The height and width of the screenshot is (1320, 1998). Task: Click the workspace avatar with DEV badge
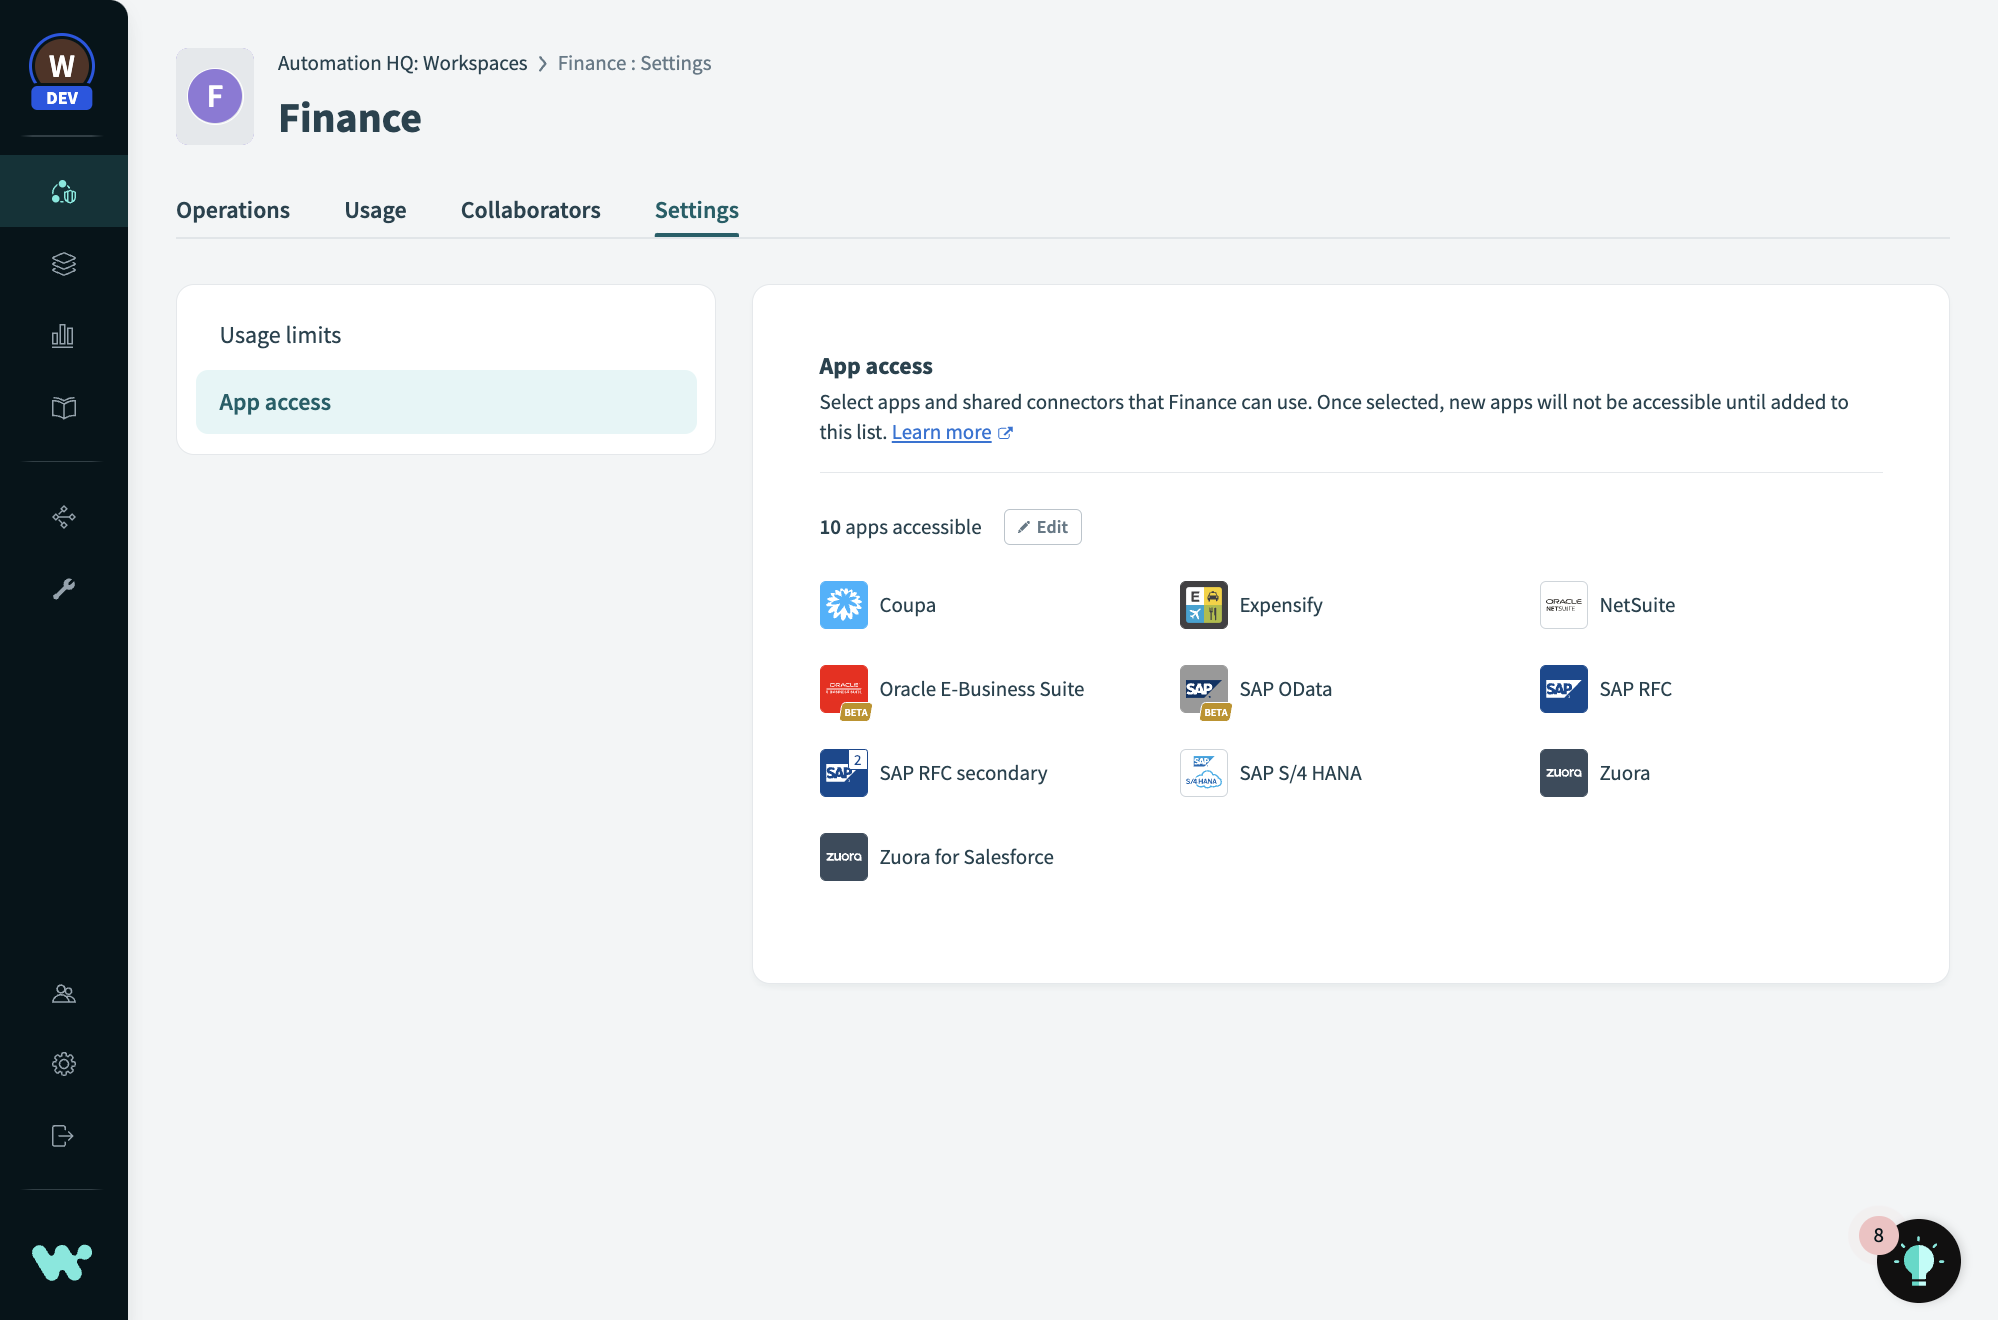point(62,72)
